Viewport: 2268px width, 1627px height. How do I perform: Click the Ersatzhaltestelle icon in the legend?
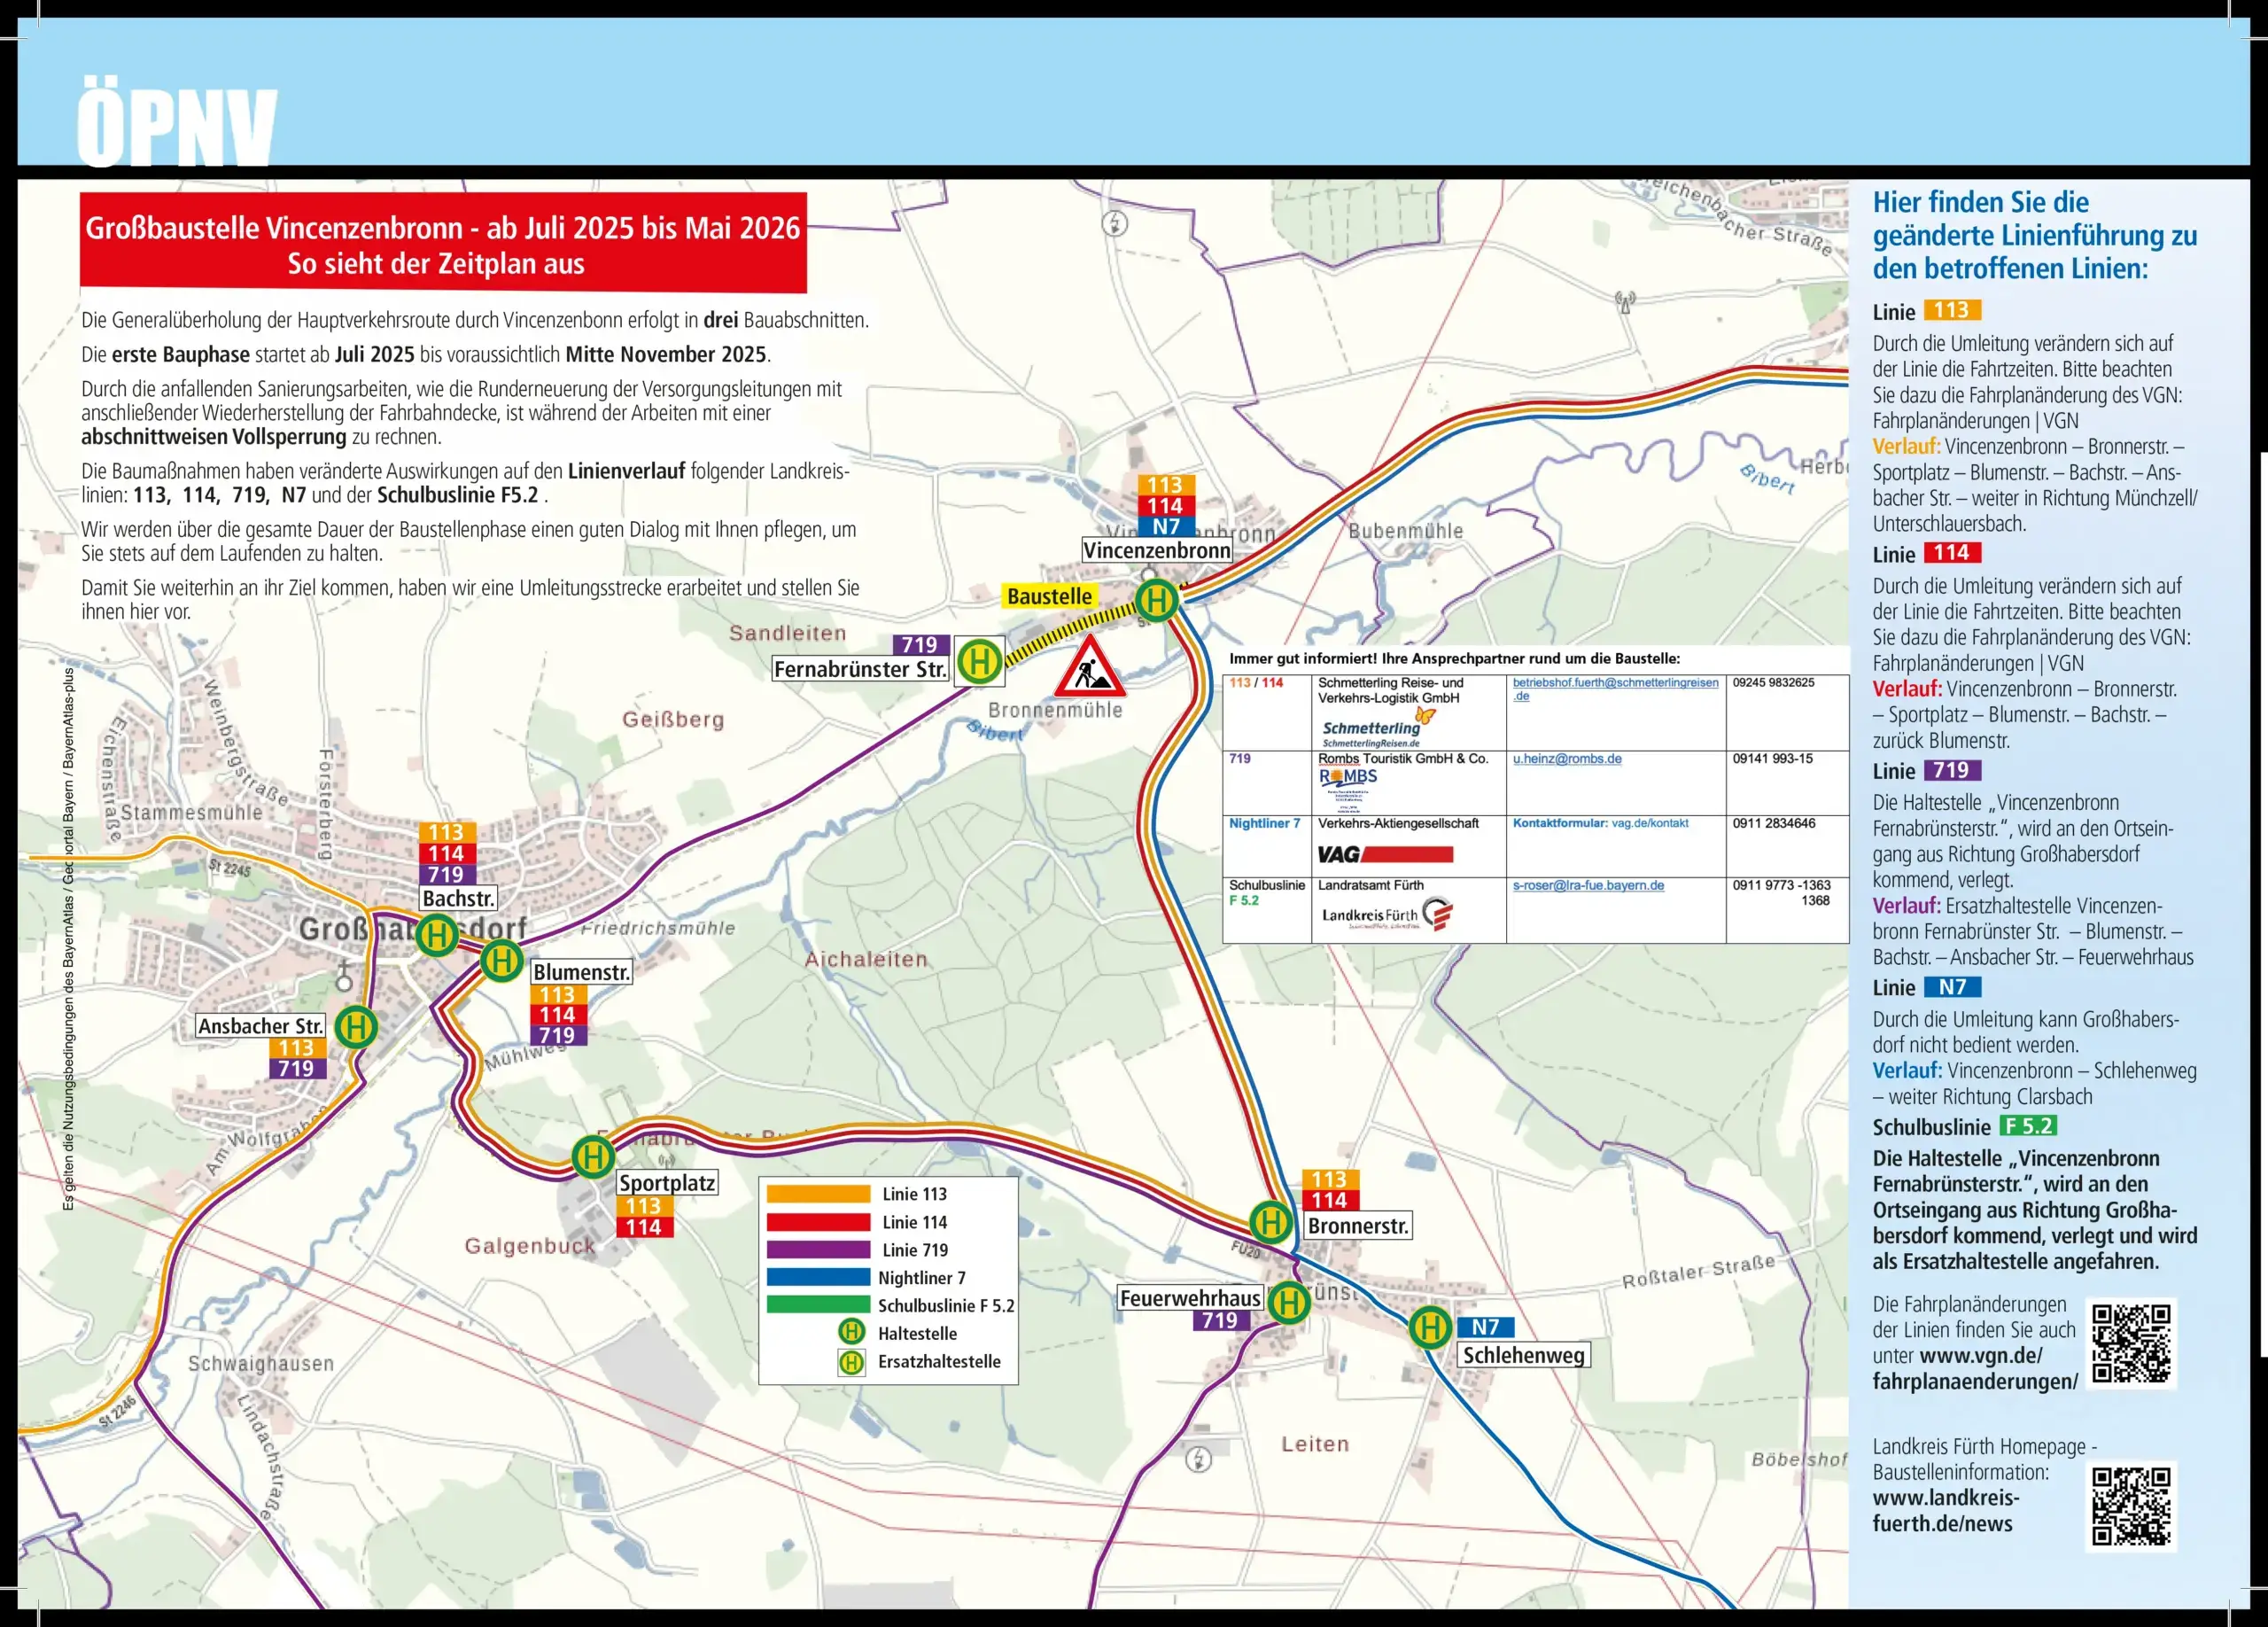[x=851, y=1361]
